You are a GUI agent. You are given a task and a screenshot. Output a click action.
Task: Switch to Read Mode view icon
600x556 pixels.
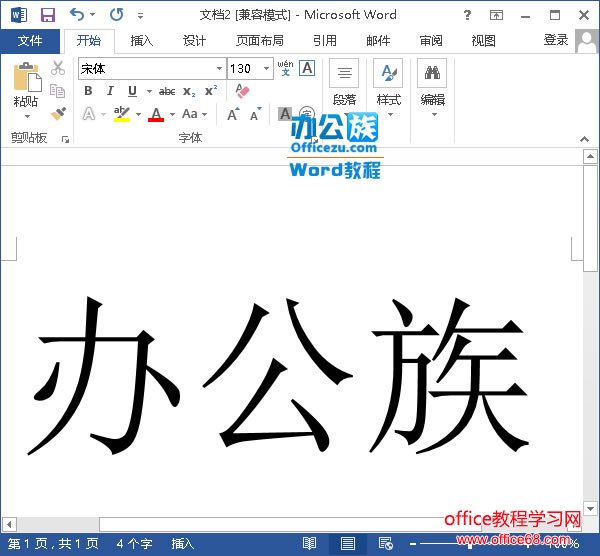(x=309, y=543)
